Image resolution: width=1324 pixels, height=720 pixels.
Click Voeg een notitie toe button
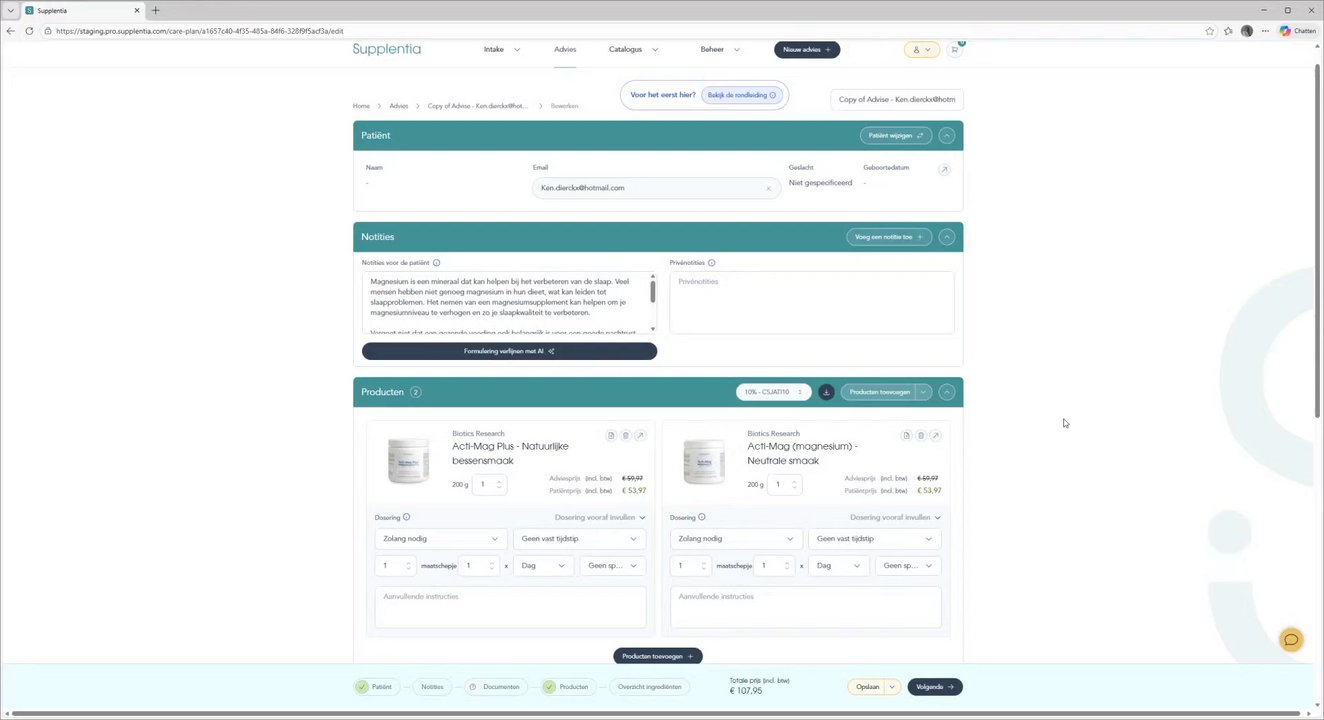pyautogui.click(x=889, y=237)
